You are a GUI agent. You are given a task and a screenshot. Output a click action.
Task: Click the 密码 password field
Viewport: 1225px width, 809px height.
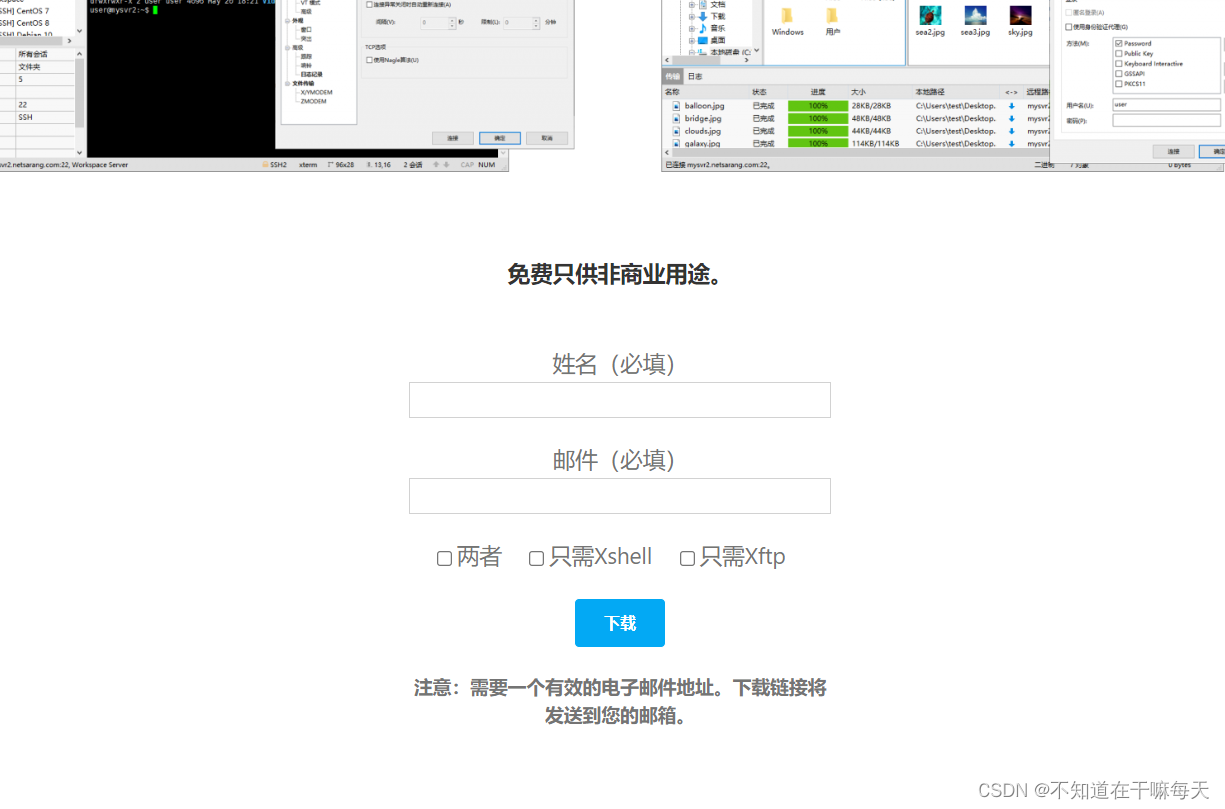[x=1166, y=120]
